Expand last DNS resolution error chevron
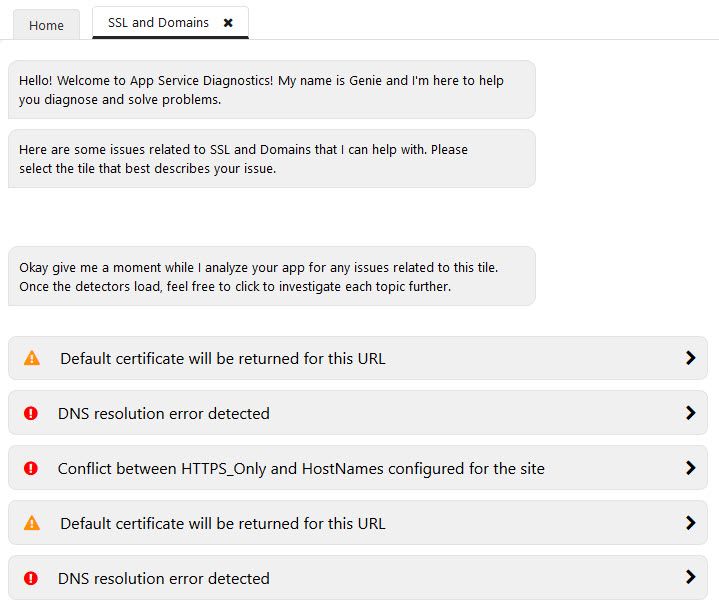 click(x=691, y=577)
